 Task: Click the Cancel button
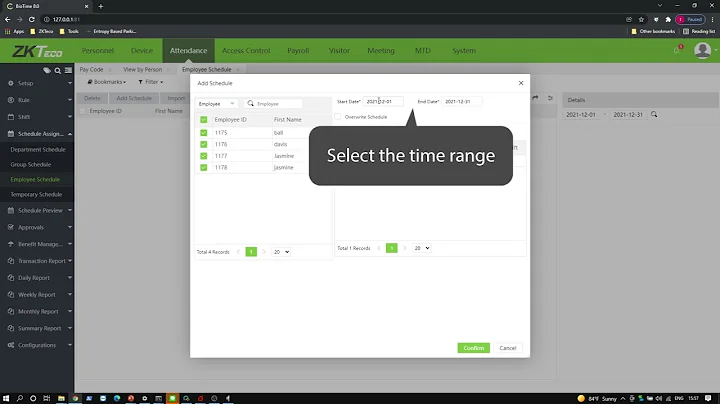click(507, 348)
